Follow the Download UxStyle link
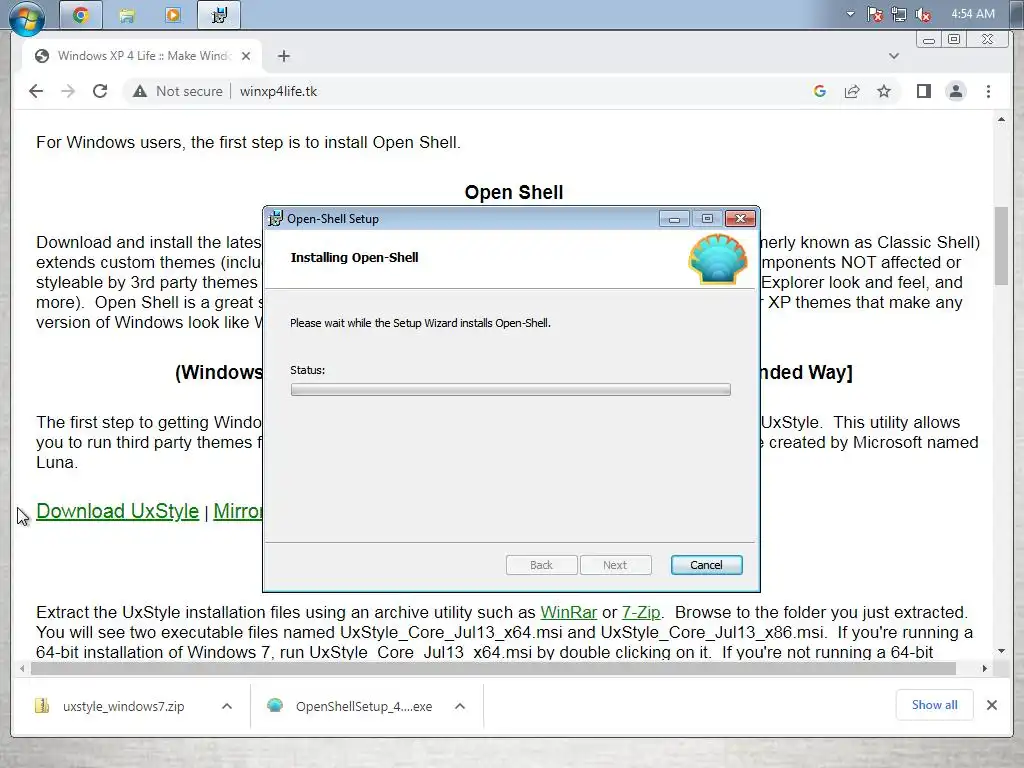 tap(118, 511)
